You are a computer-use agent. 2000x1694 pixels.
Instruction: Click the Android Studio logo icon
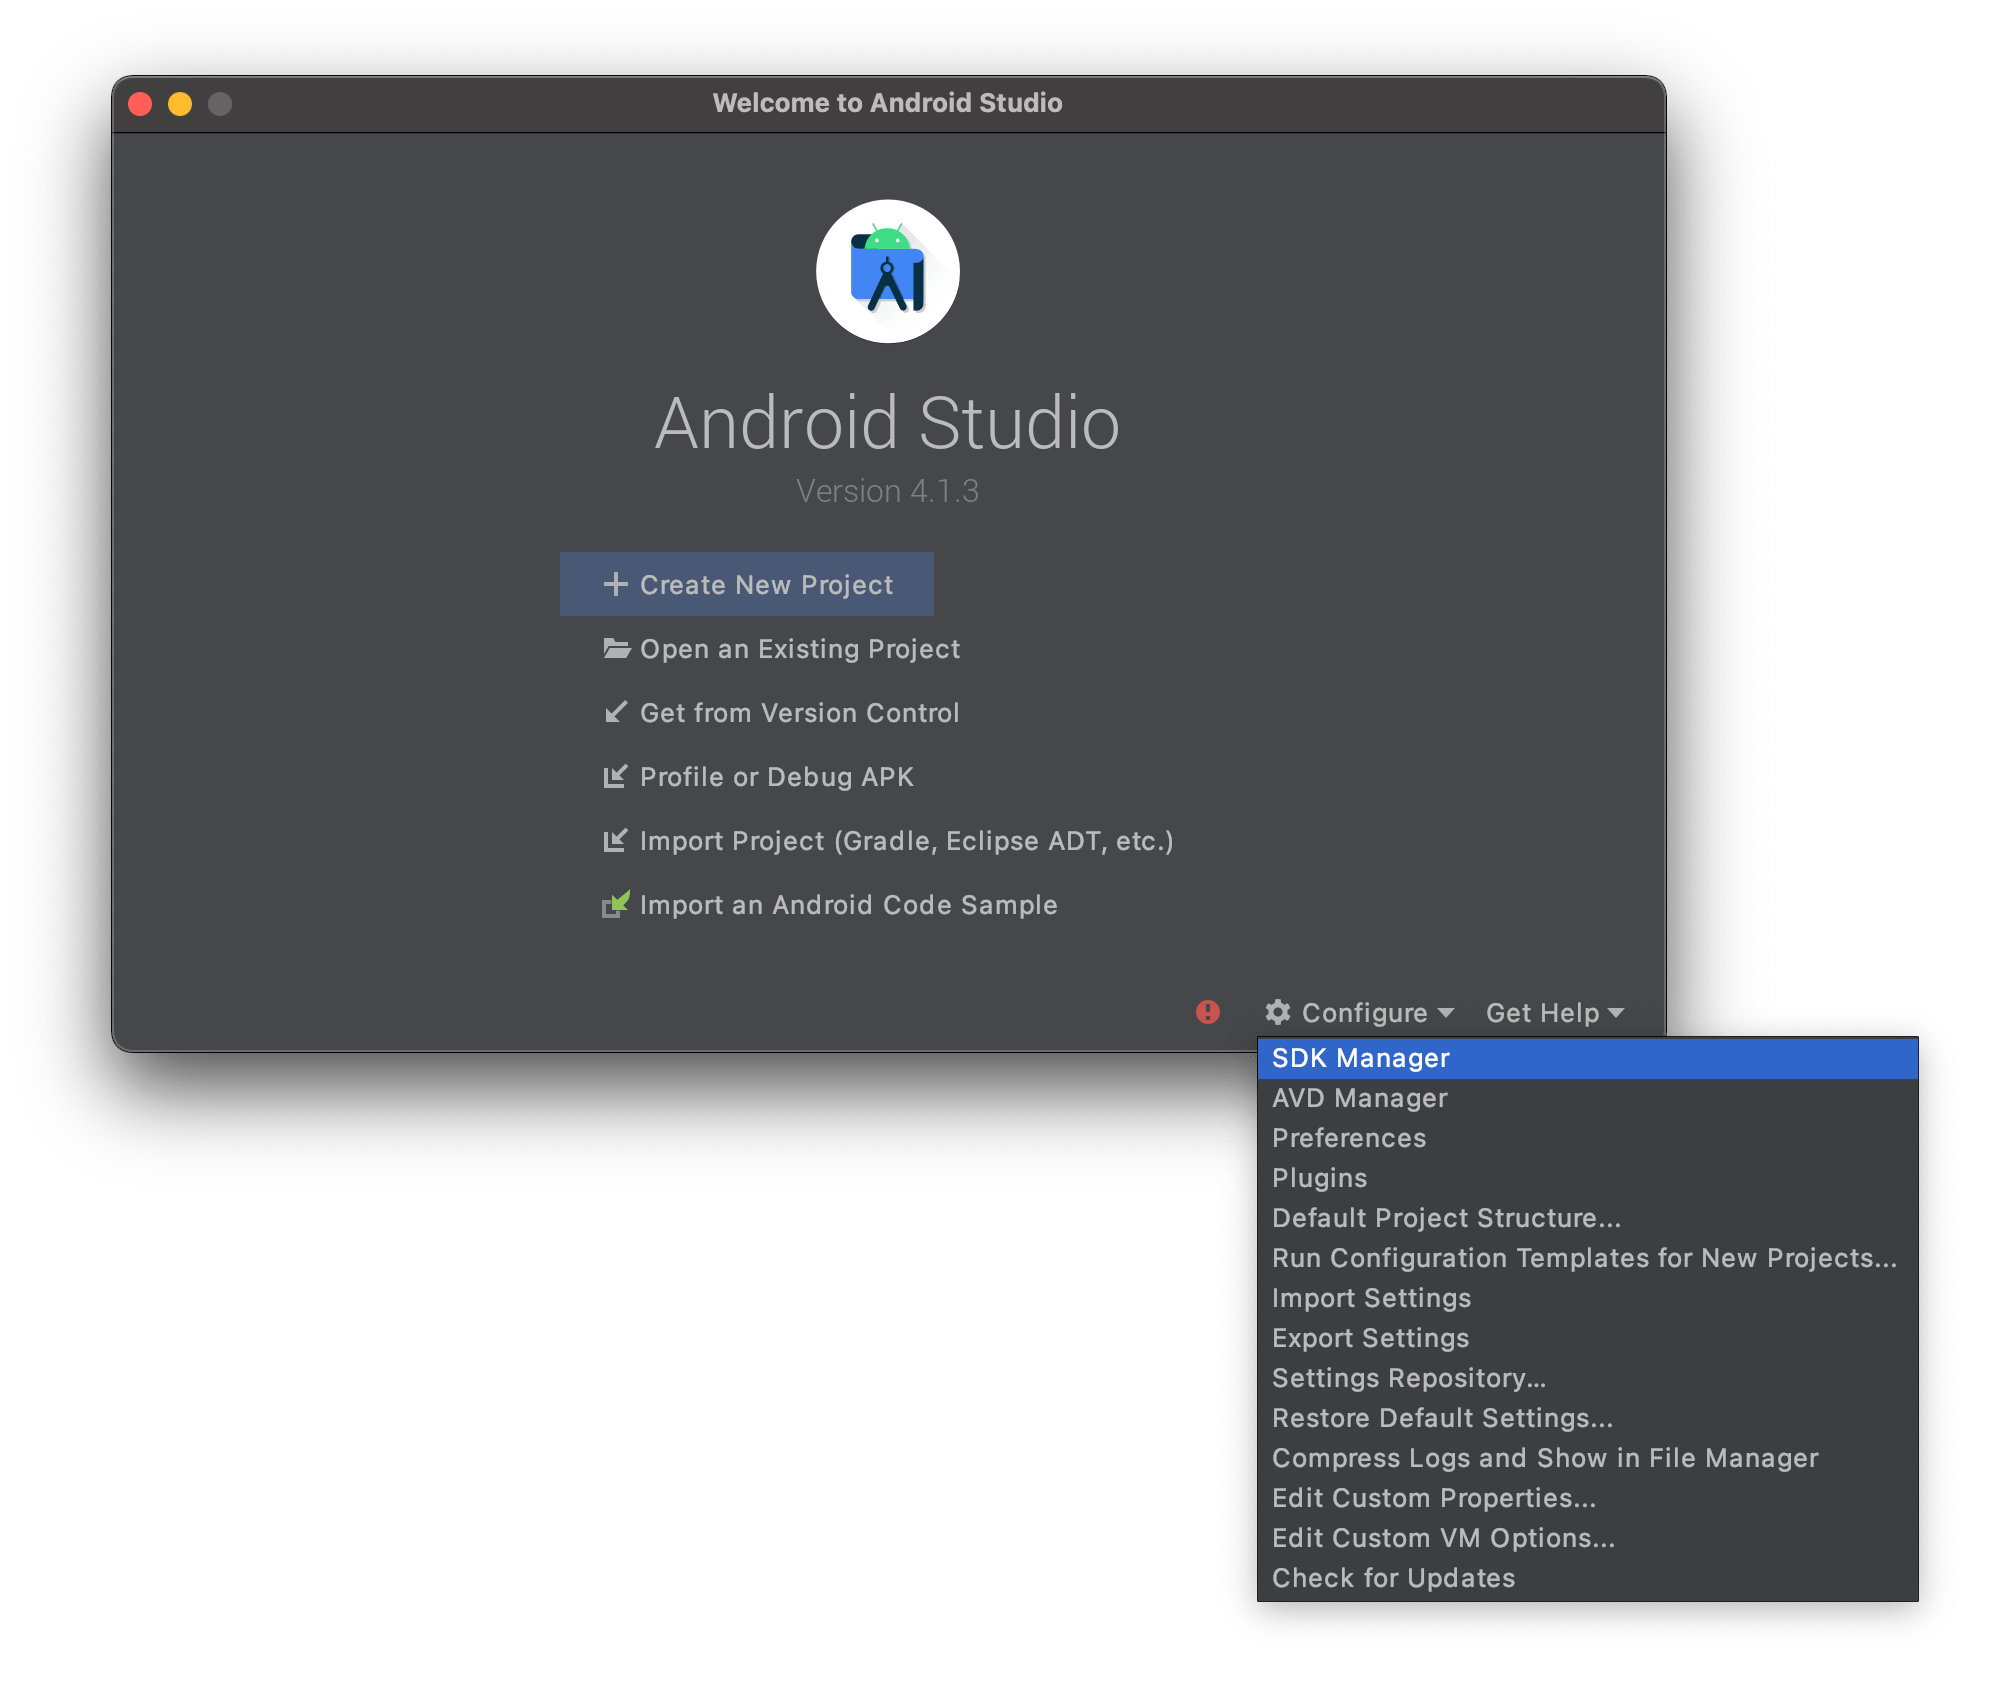click(887, 272)
